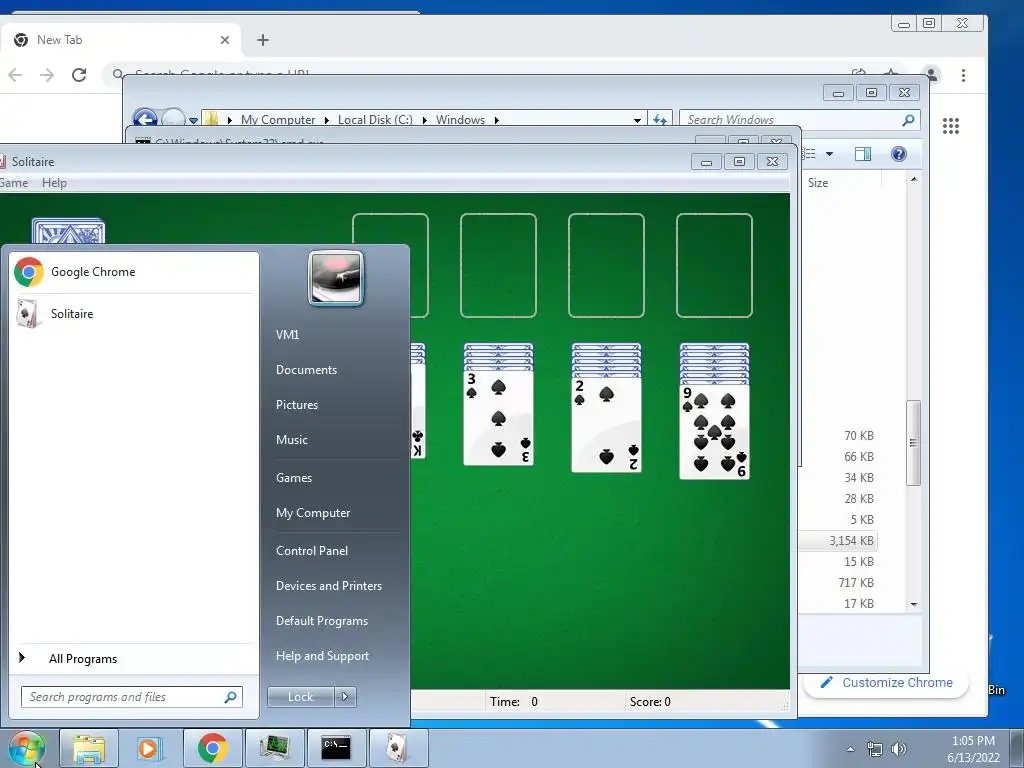Switch to Command Prompt taskbar icon
Screen dimensions: 1024x768
tap(336, 748)
